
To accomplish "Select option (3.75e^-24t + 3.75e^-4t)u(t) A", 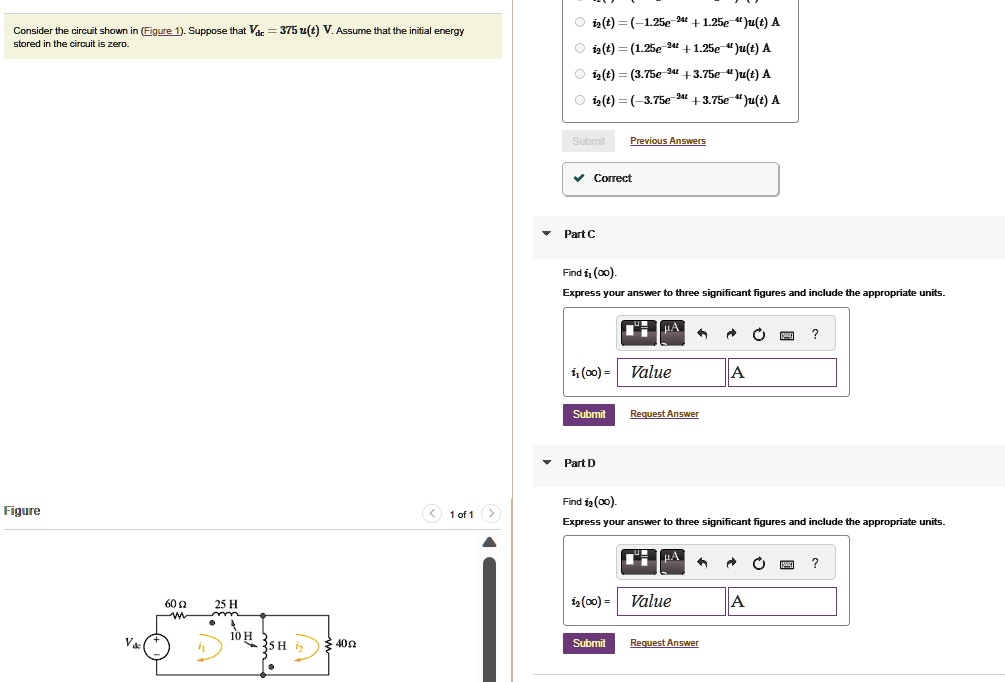I will [580, 74].
